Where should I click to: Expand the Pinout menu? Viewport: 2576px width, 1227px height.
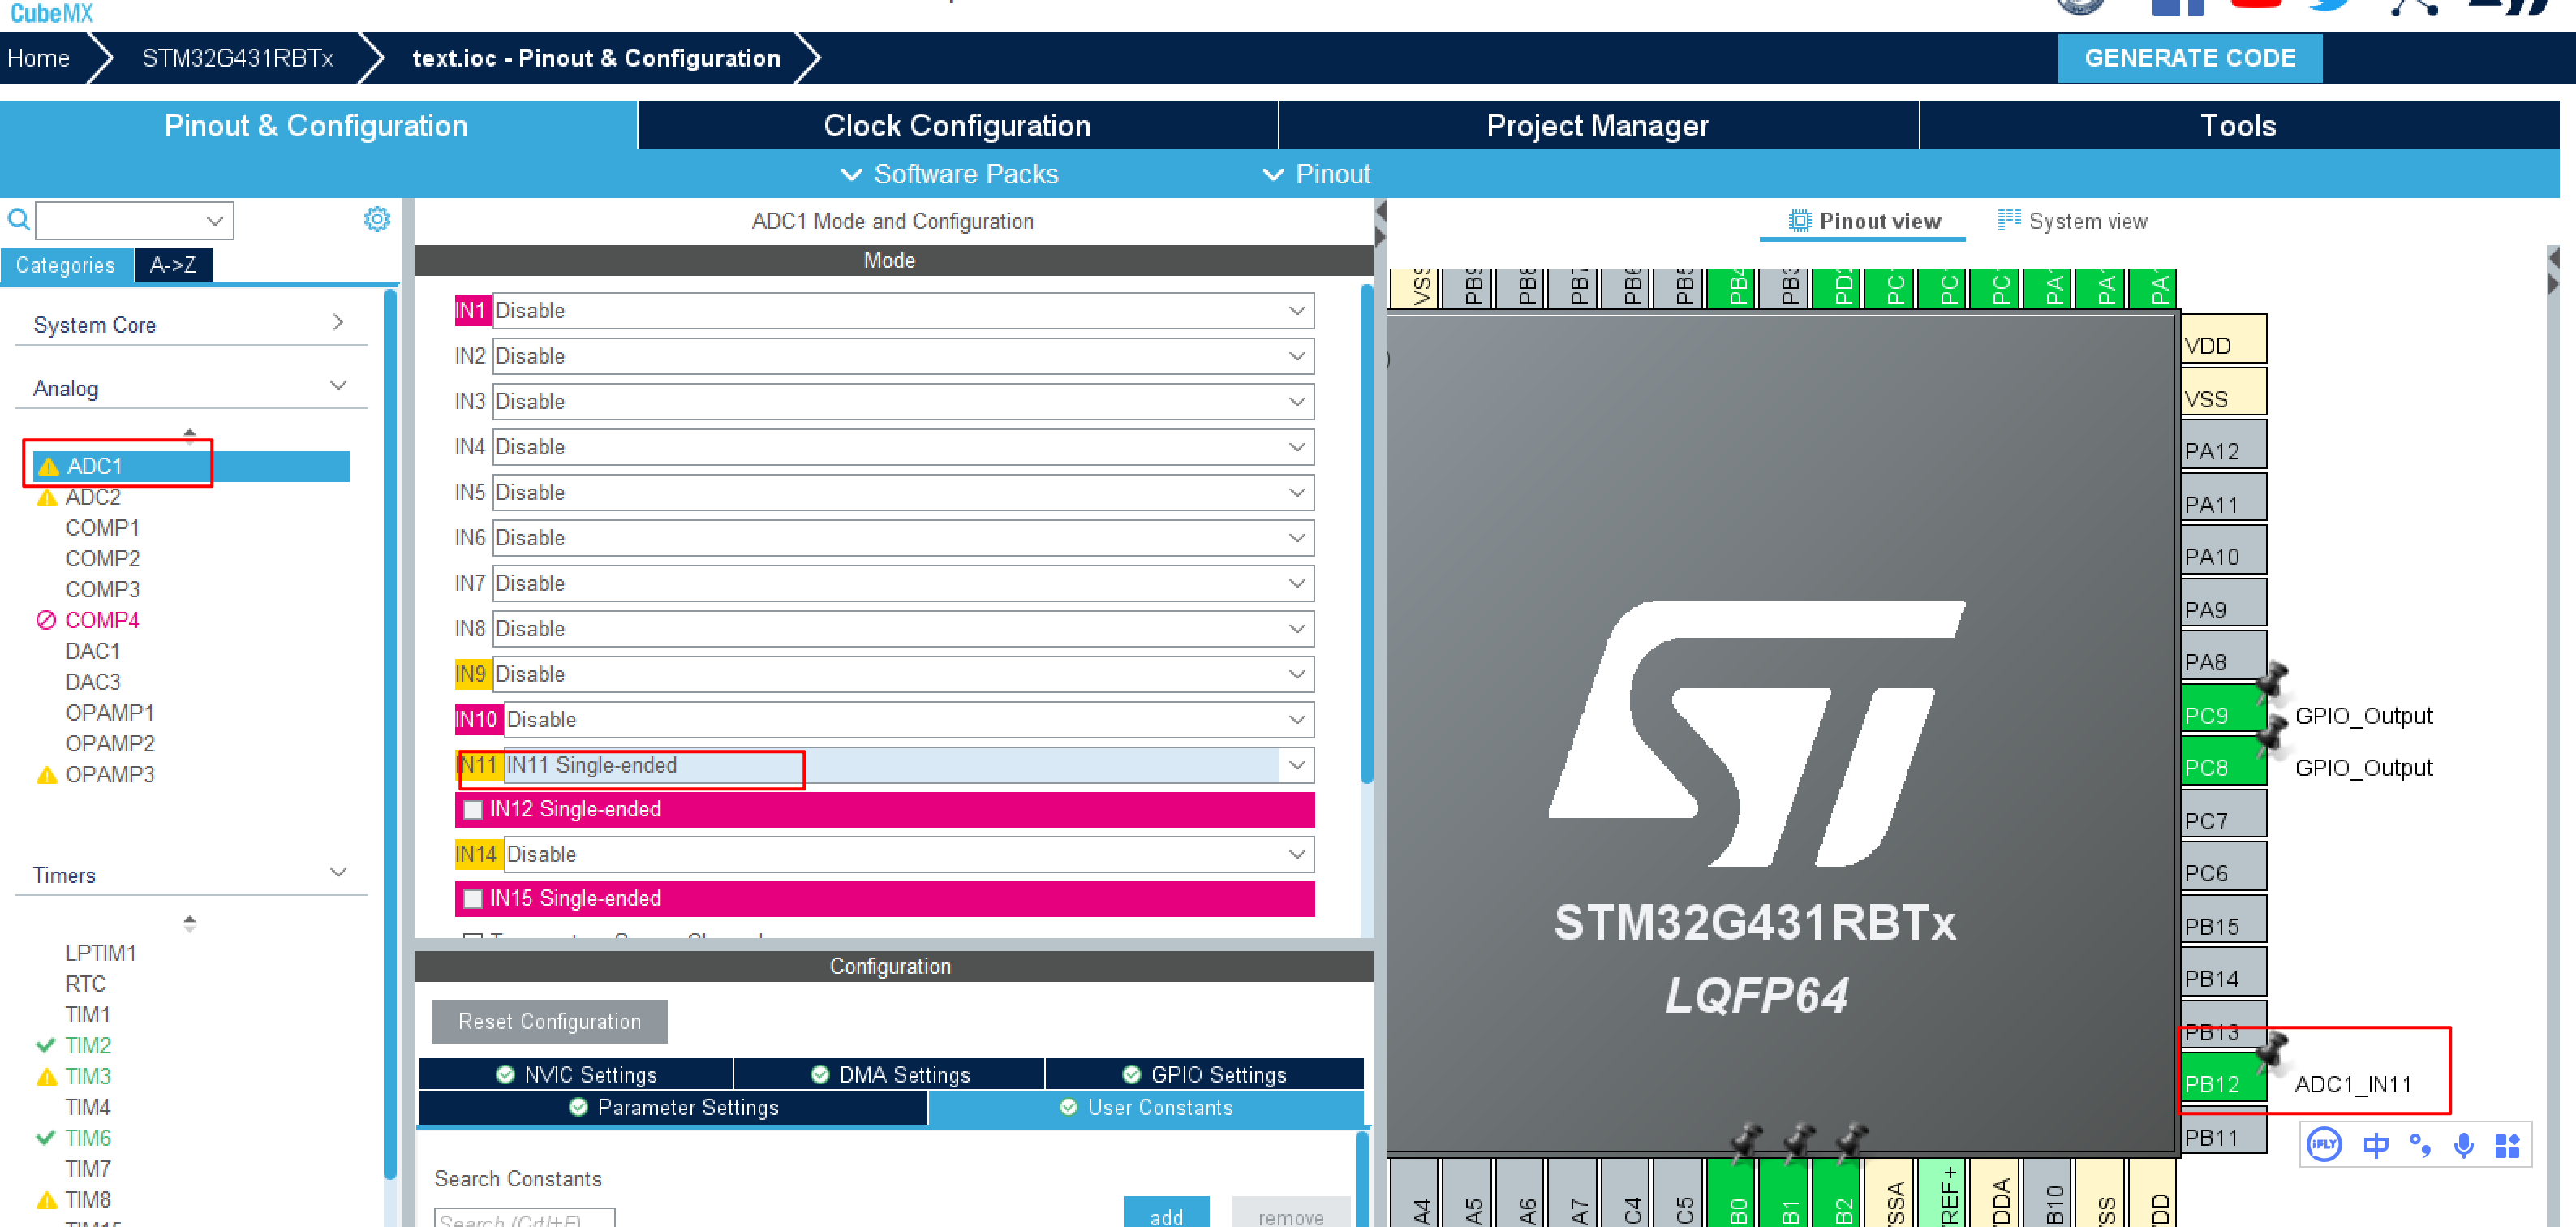click(1316, 174)
